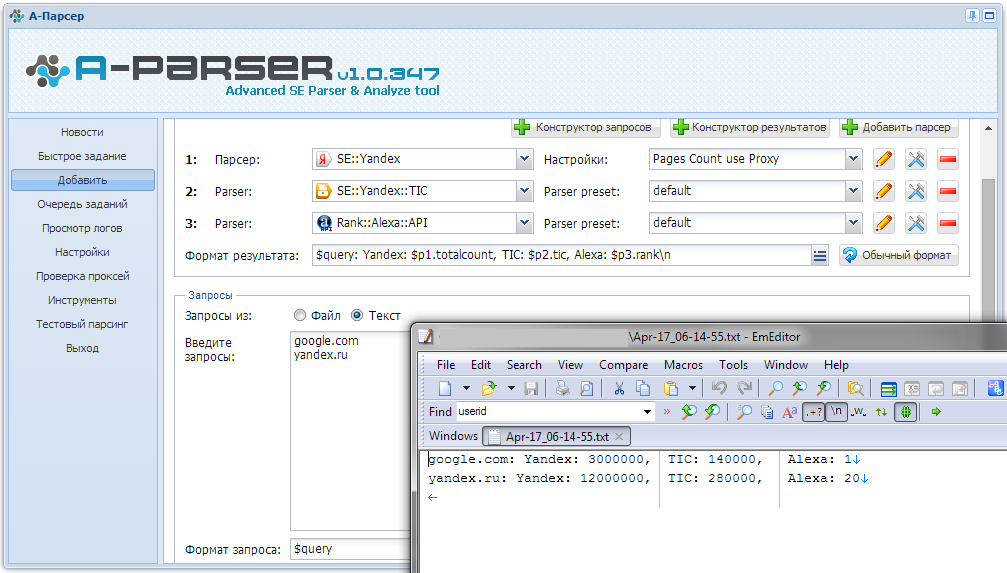Open the Rank::Alexa::API parser dropdown
This screenshot has height=573, width=1007.
coord(525,223)
